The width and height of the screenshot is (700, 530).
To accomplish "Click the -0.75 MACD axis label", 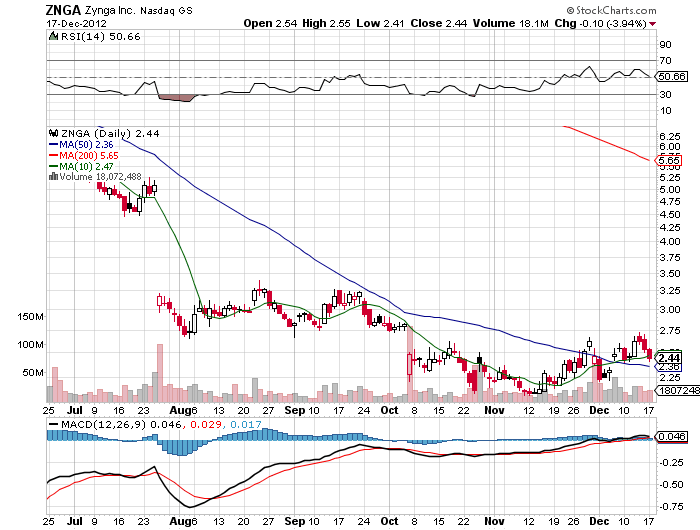I will click(671, 506).
